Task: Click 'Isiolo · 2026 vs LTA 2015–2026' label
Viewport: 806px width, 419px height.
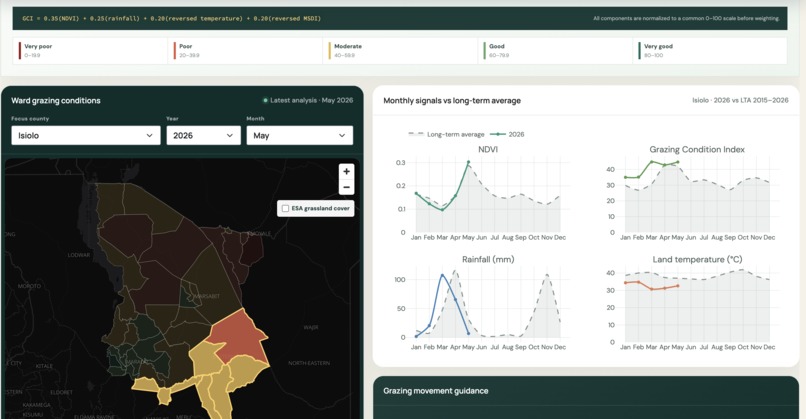Action: (740, 100)
